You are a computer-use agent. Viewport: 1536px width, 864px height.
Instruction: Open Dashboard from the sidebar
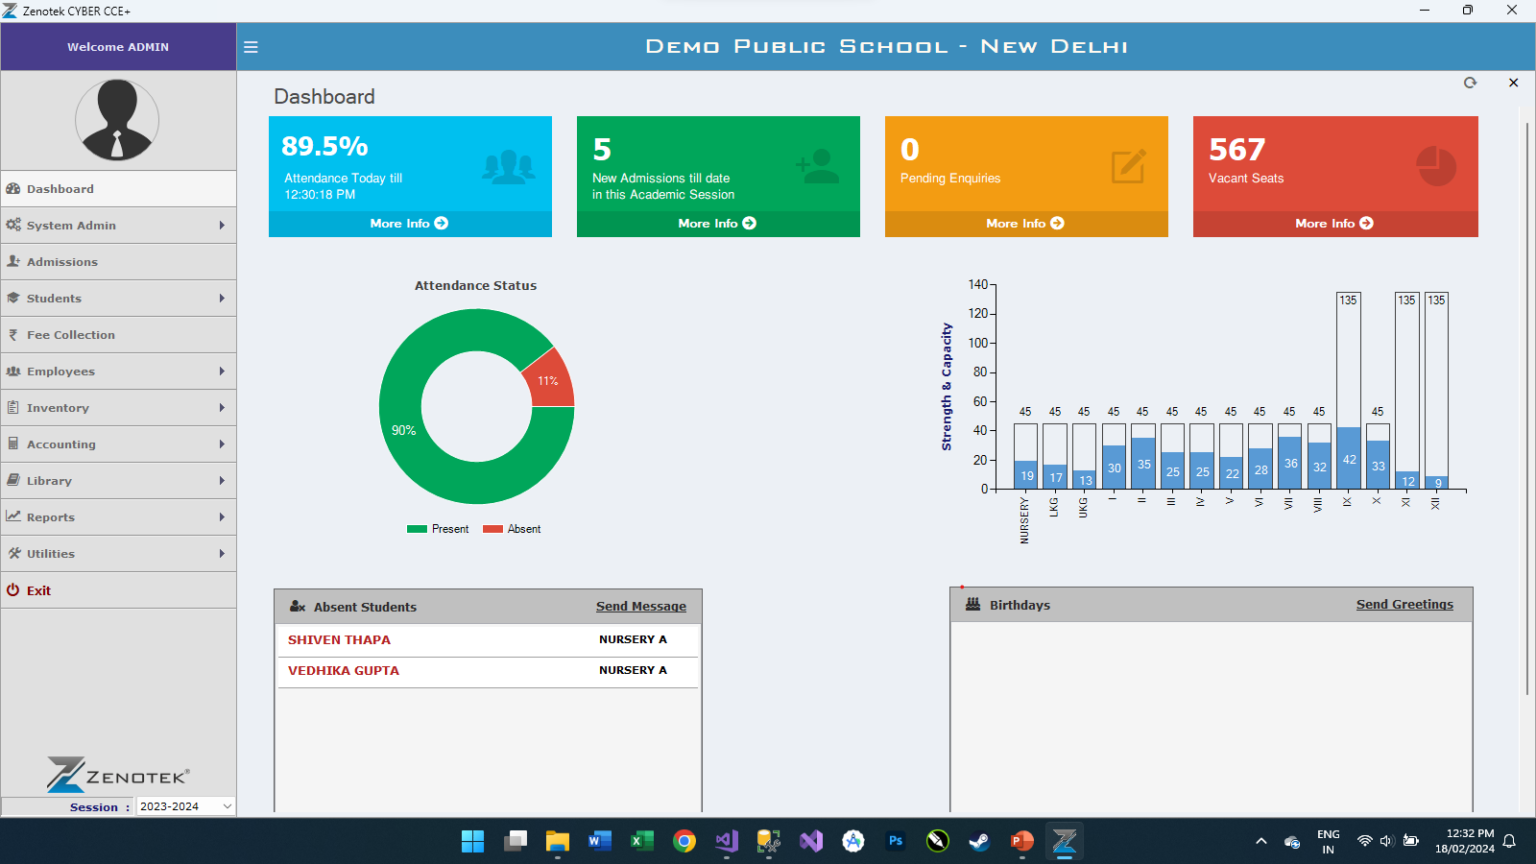pyautogui.click(x=118, y=189)
